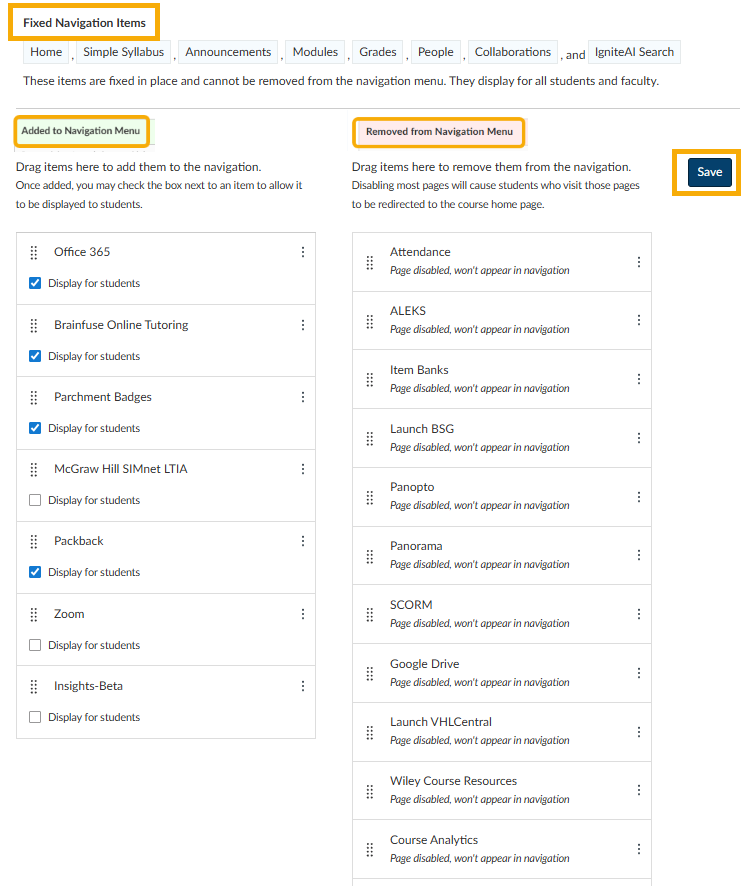Click drag handle next to Attendance
The height and width of the screenshot is (886, 741).
[x=369, y=262]
